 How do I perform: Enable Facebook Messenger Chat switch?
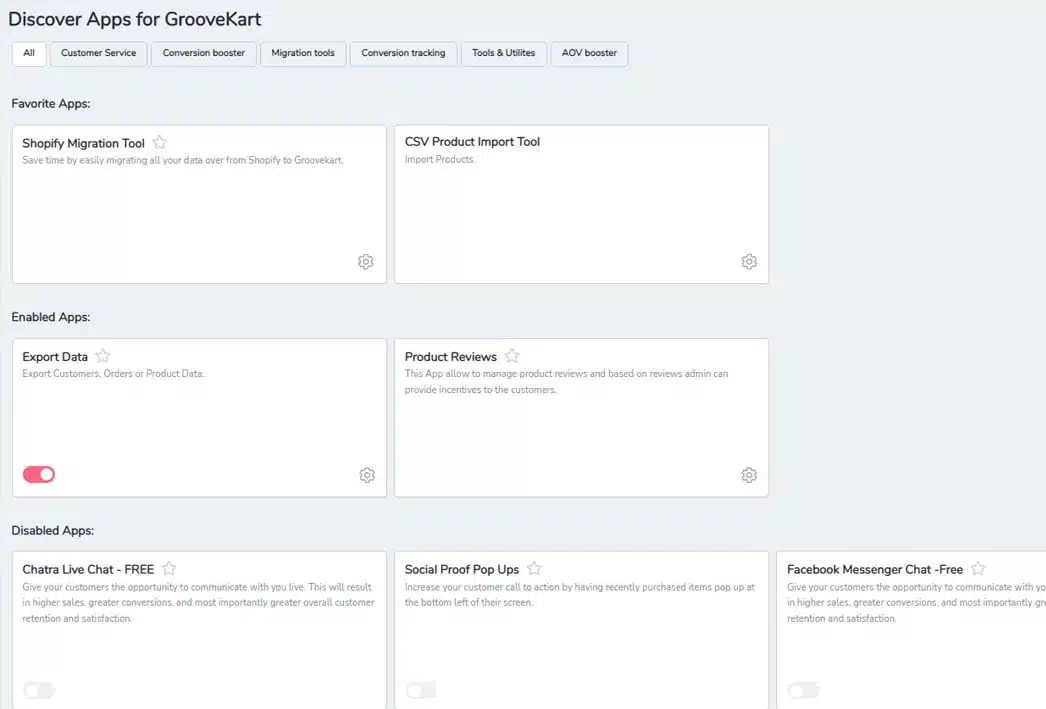(x=803, y=690)
